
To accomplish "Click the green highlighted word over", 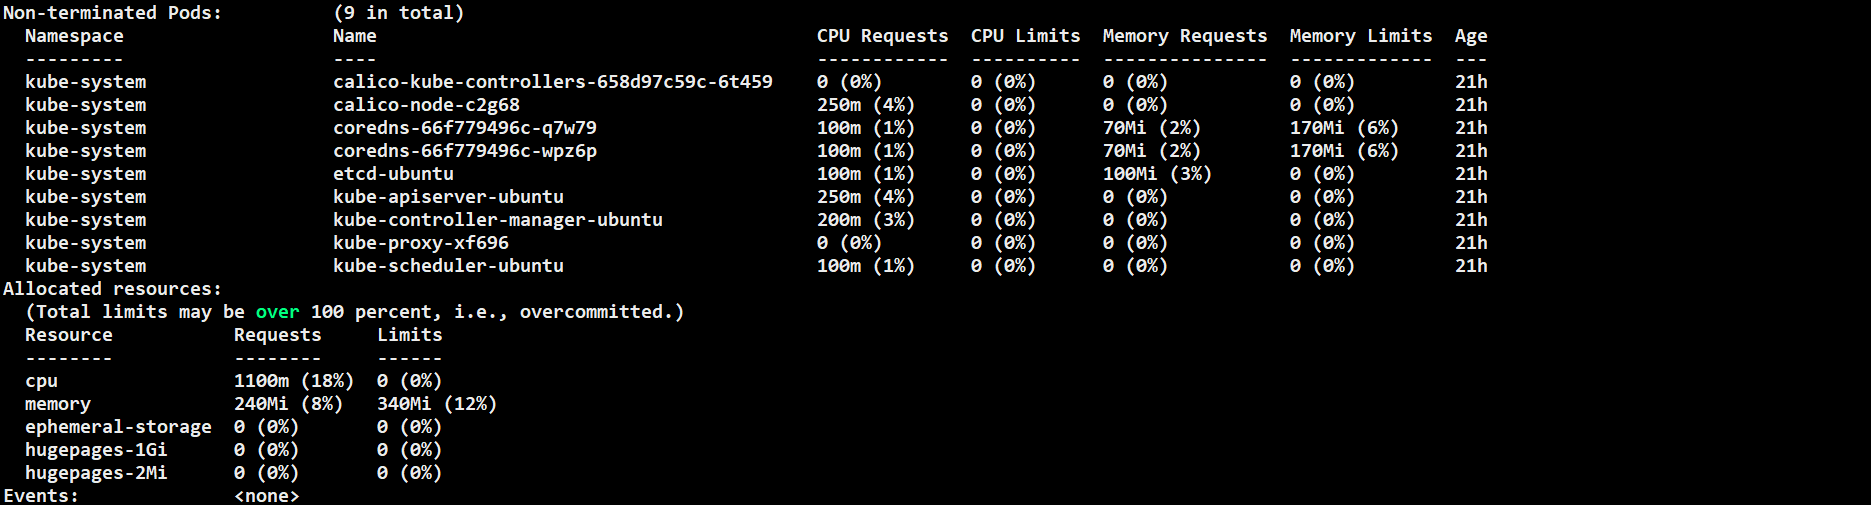I will tap(277, 312).
